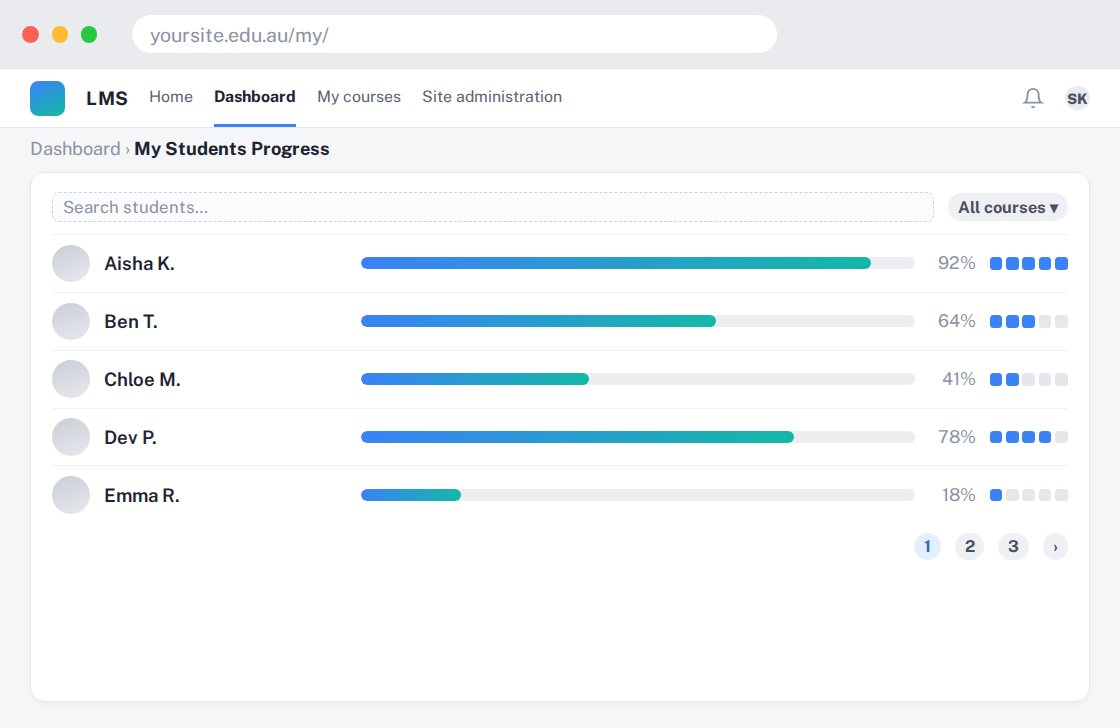The height and width of the screenshot is (728, 1120).
Task: Click Aisha K.'s five-block activity indicator
Action: pos(1029,264)
